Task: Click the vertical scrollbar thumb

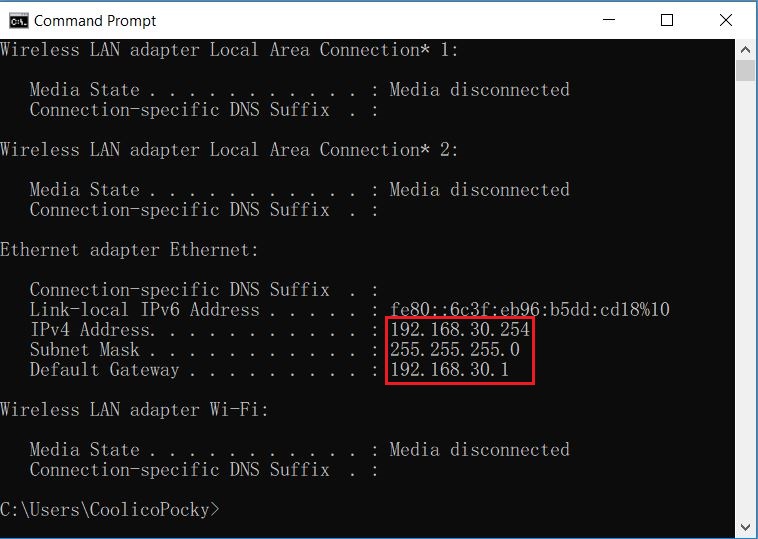Action: 745,71
